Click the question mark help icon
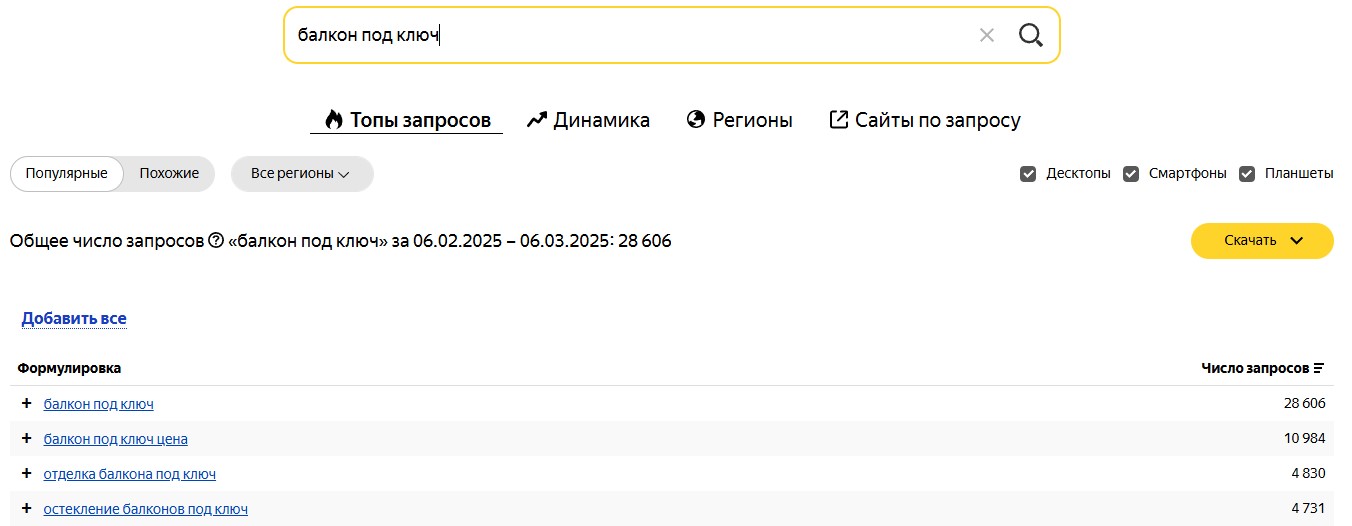 pyautogui.click(x=215, y=241)
